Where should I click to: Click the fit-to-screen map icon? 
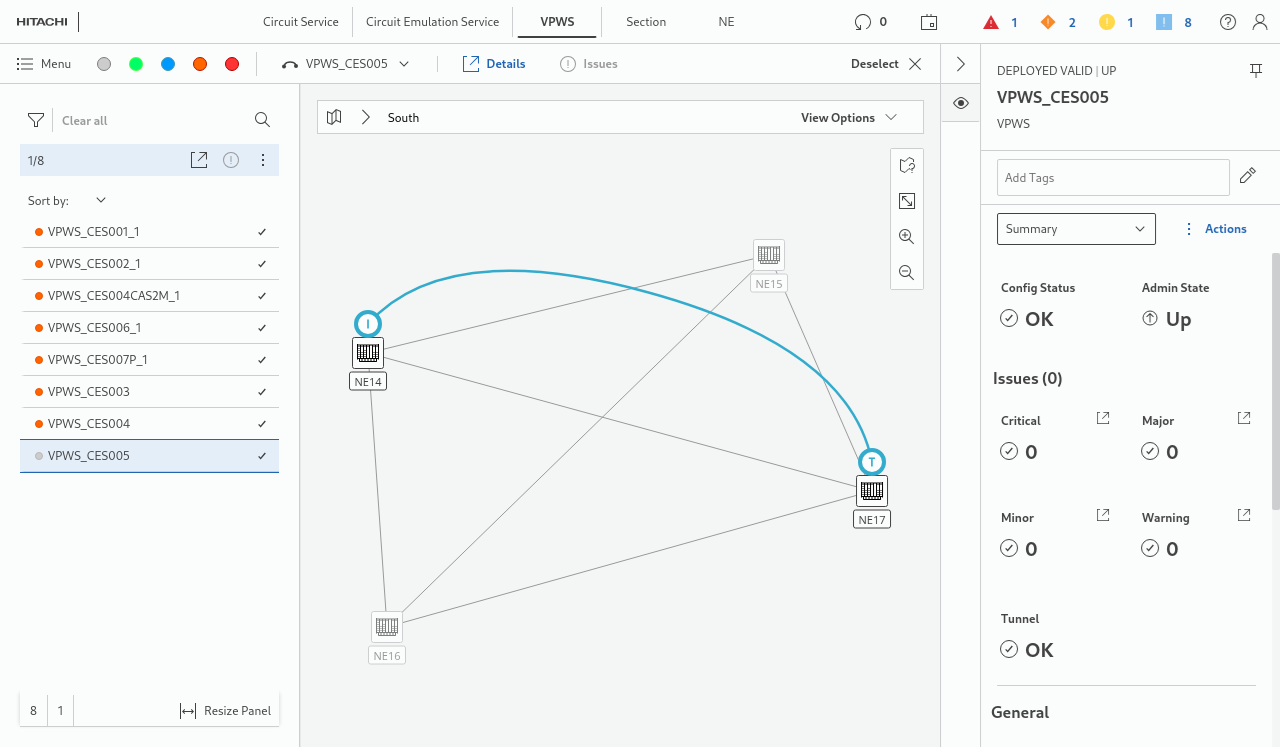coord(907,201)
